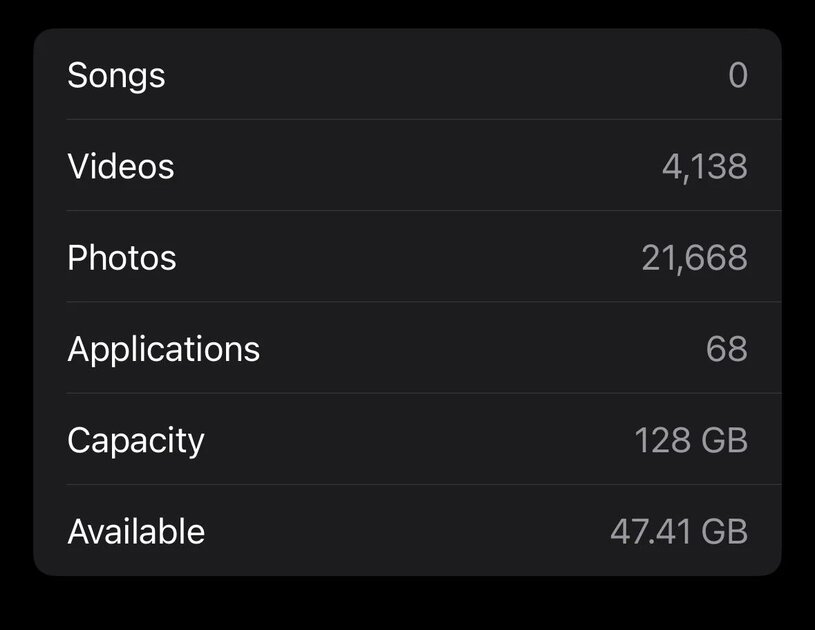This screenshot has width=815, height=630.
Task: Select the Songs count value 0
Action: click(x=738, y=75)
